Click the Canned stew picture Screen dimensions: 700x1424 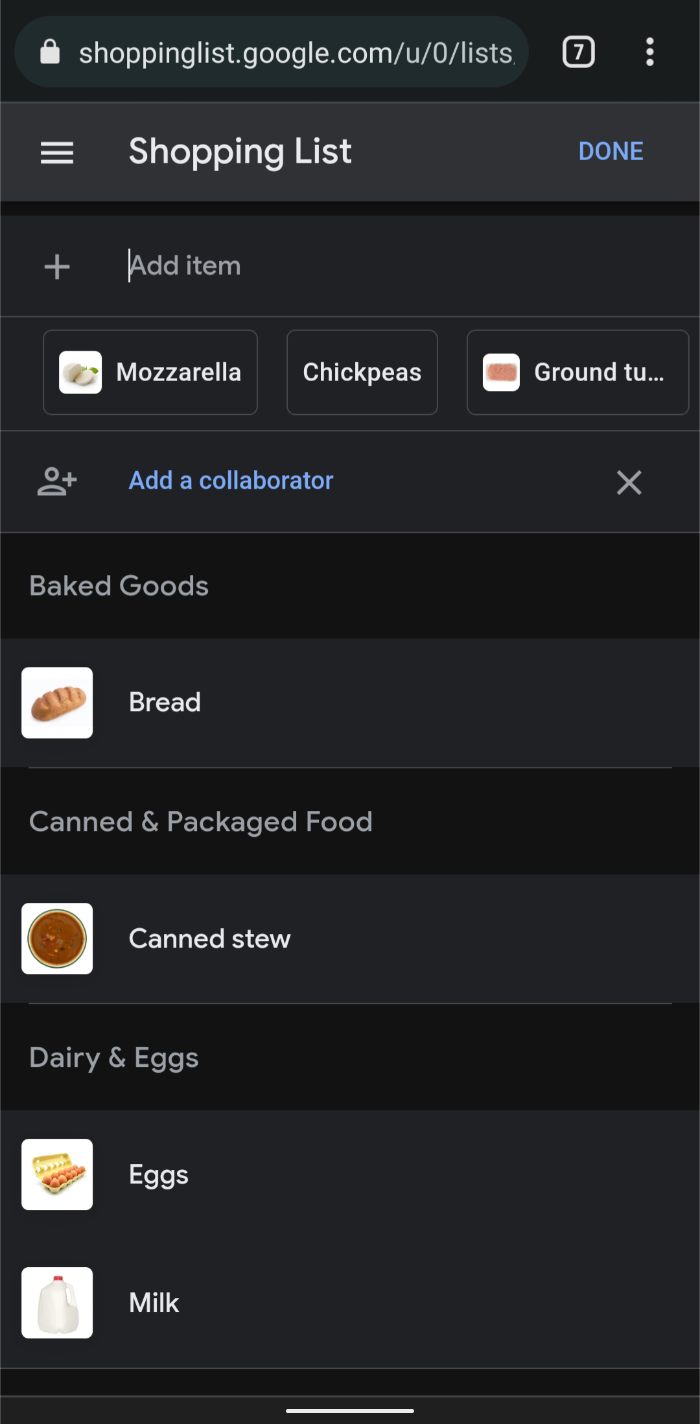(x=57, y=939)
